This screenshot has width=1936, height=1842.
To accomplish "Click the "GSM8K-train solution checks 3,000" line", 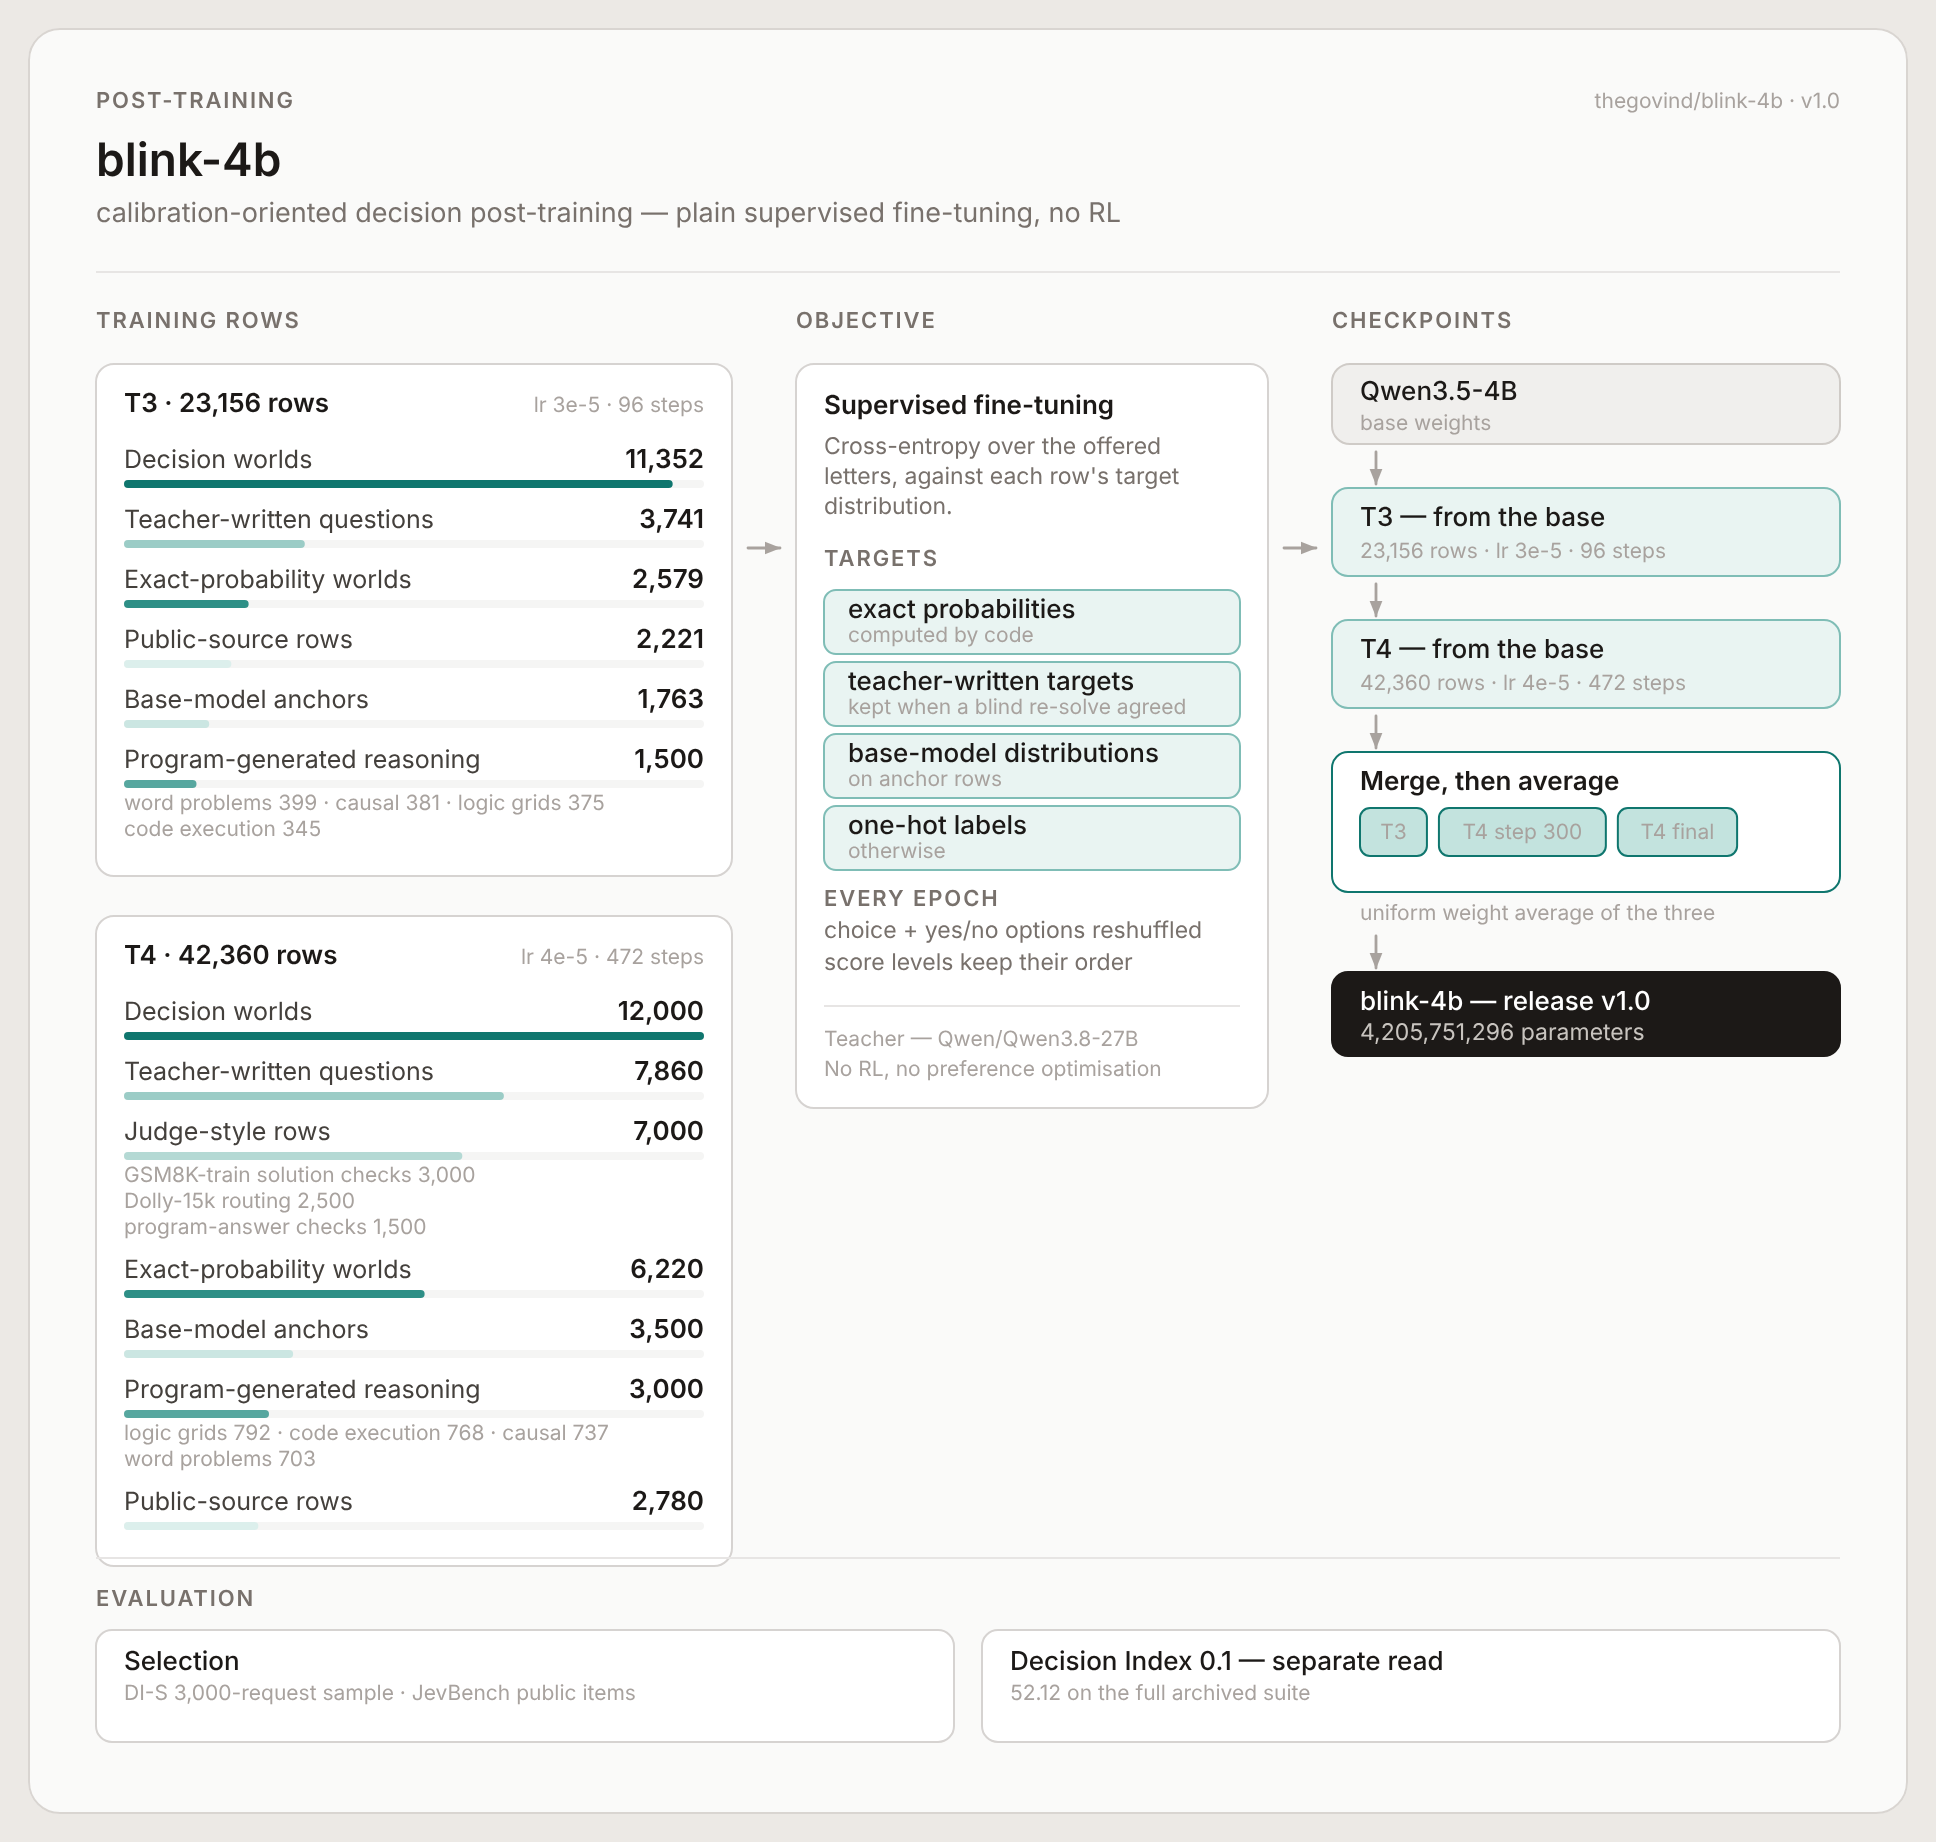I will [299, 1175].
